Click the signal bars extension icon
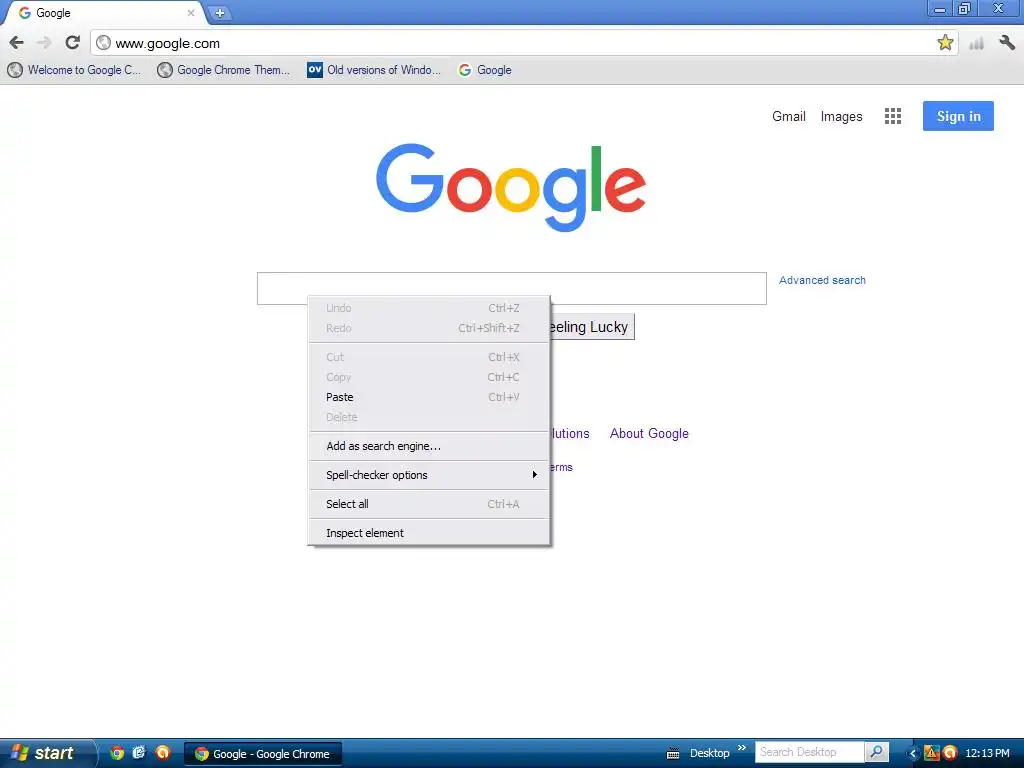The height and width of the screenshot is (768, 1024). [x=976, y=44]
